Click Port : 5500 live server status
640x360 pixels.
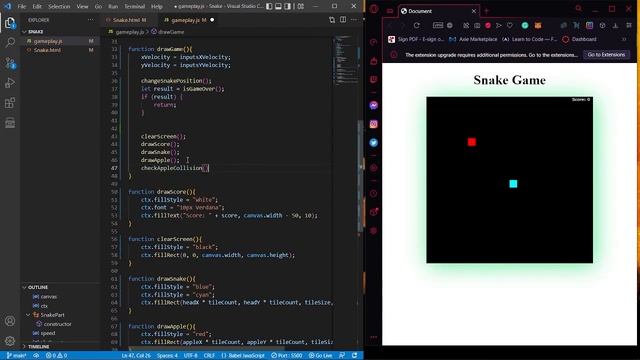click(x=287, y=356)
